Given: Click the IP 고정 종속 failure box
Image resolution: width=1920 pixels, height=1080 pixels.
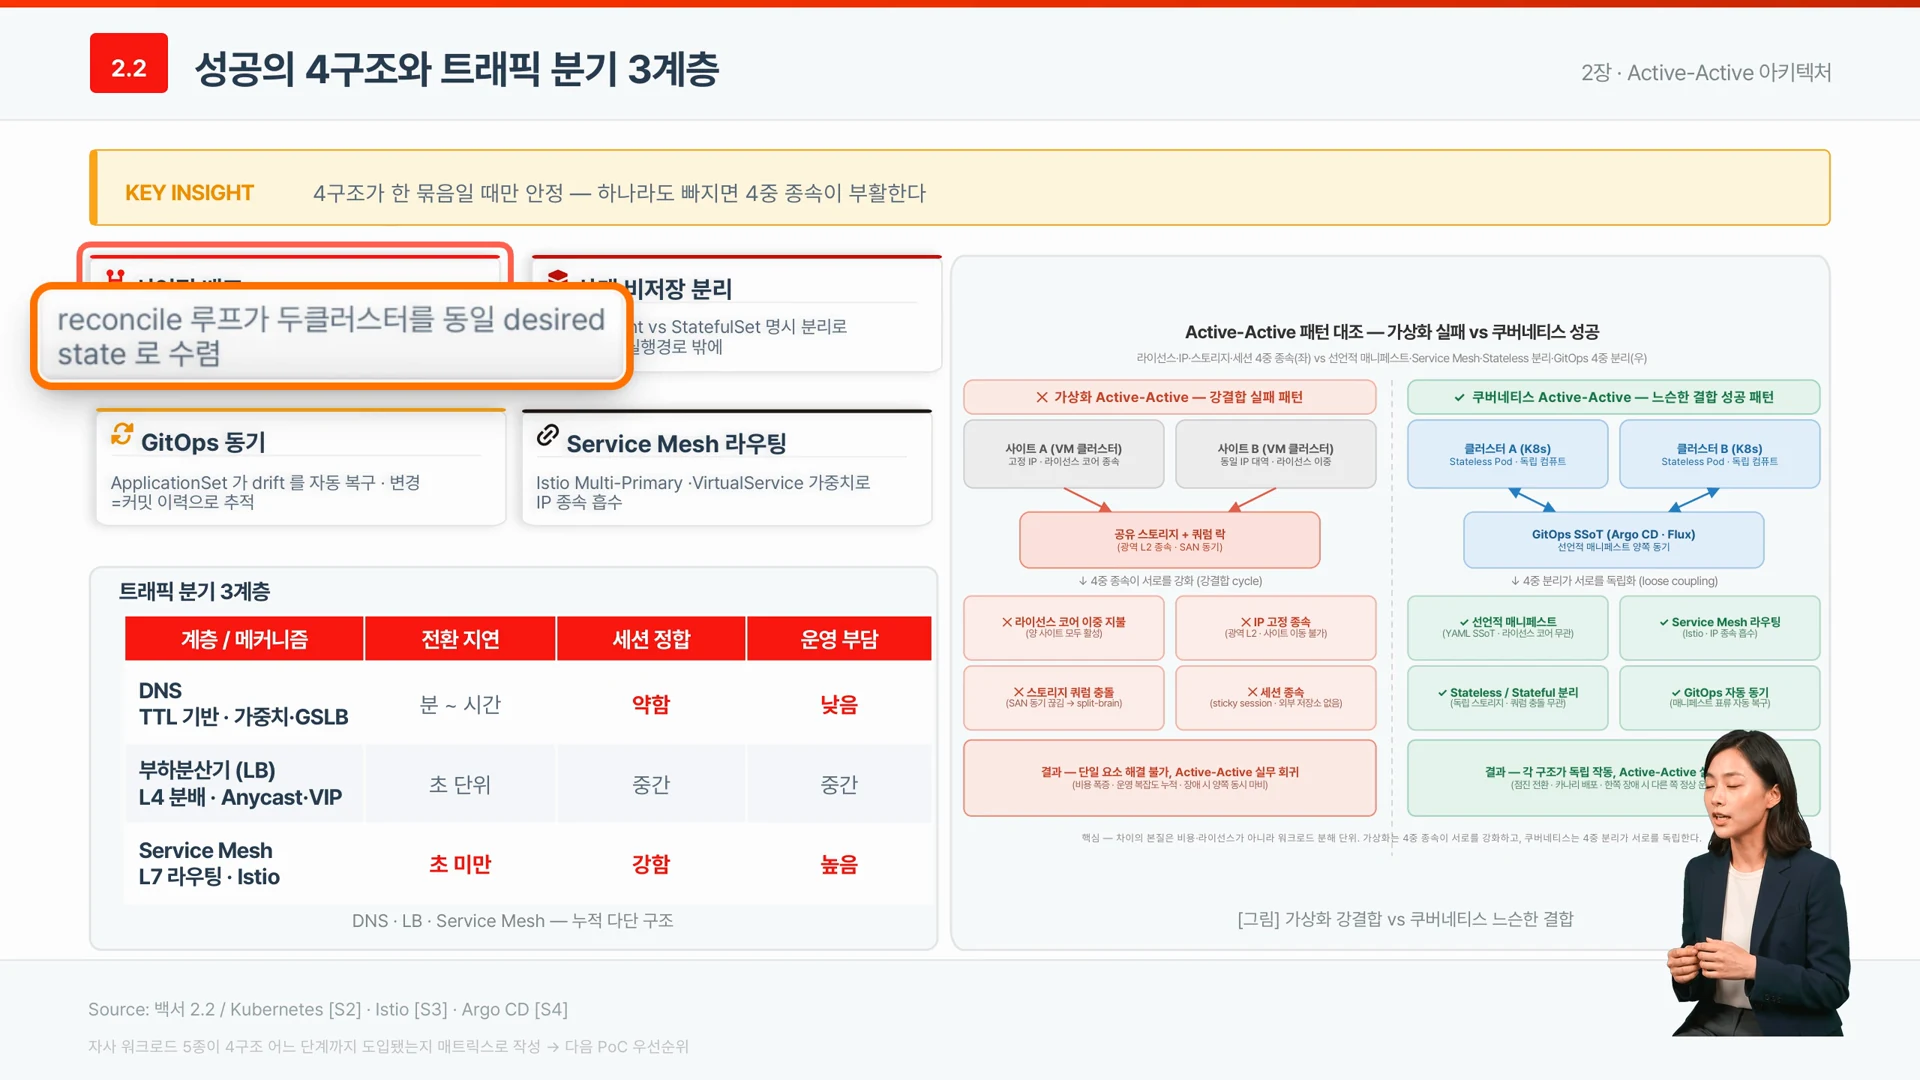Looking at the screenshot, I should 1276,627.
